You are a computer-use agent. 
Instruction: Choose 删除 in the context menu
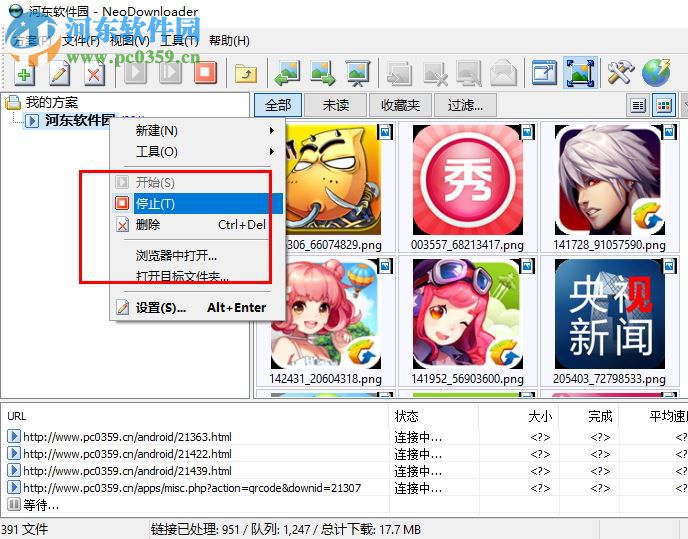197,224
